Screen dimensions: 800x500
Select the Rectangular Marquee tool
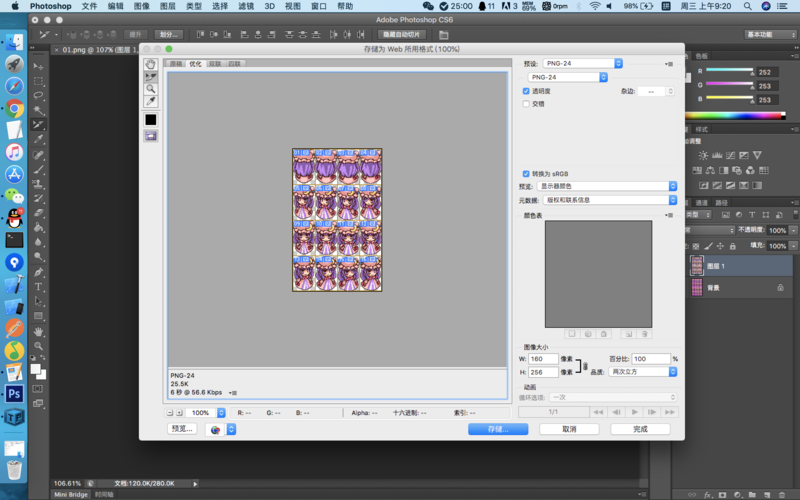[38, 81]
